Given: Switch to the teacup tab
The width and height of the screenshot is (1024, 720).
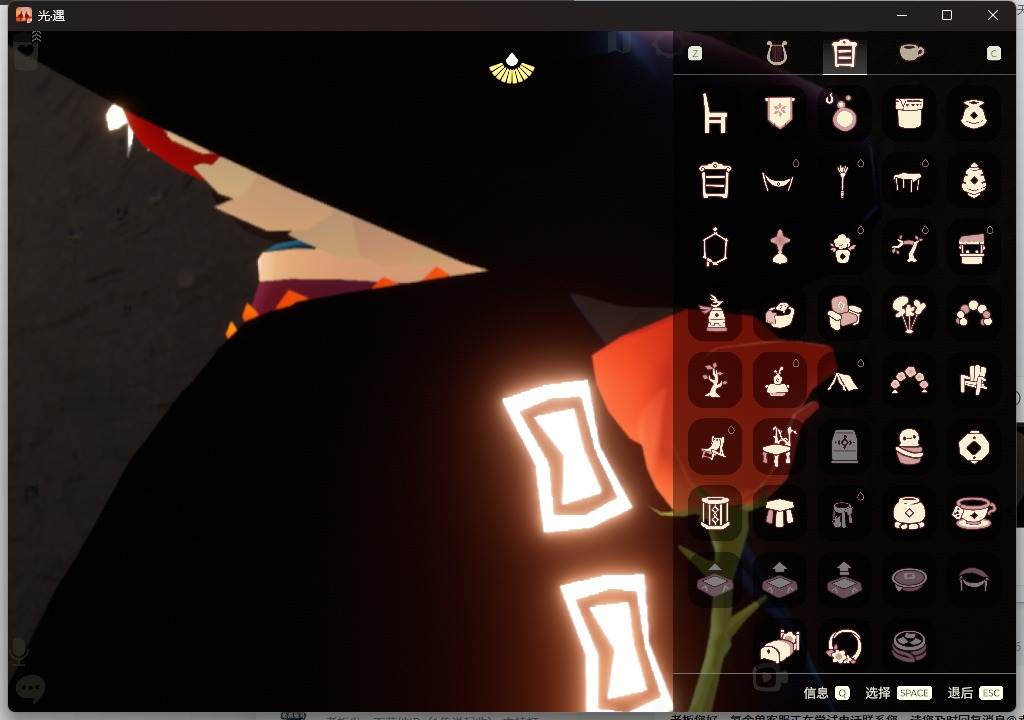Looking at the screenshot, I should (x=911, y=52).
